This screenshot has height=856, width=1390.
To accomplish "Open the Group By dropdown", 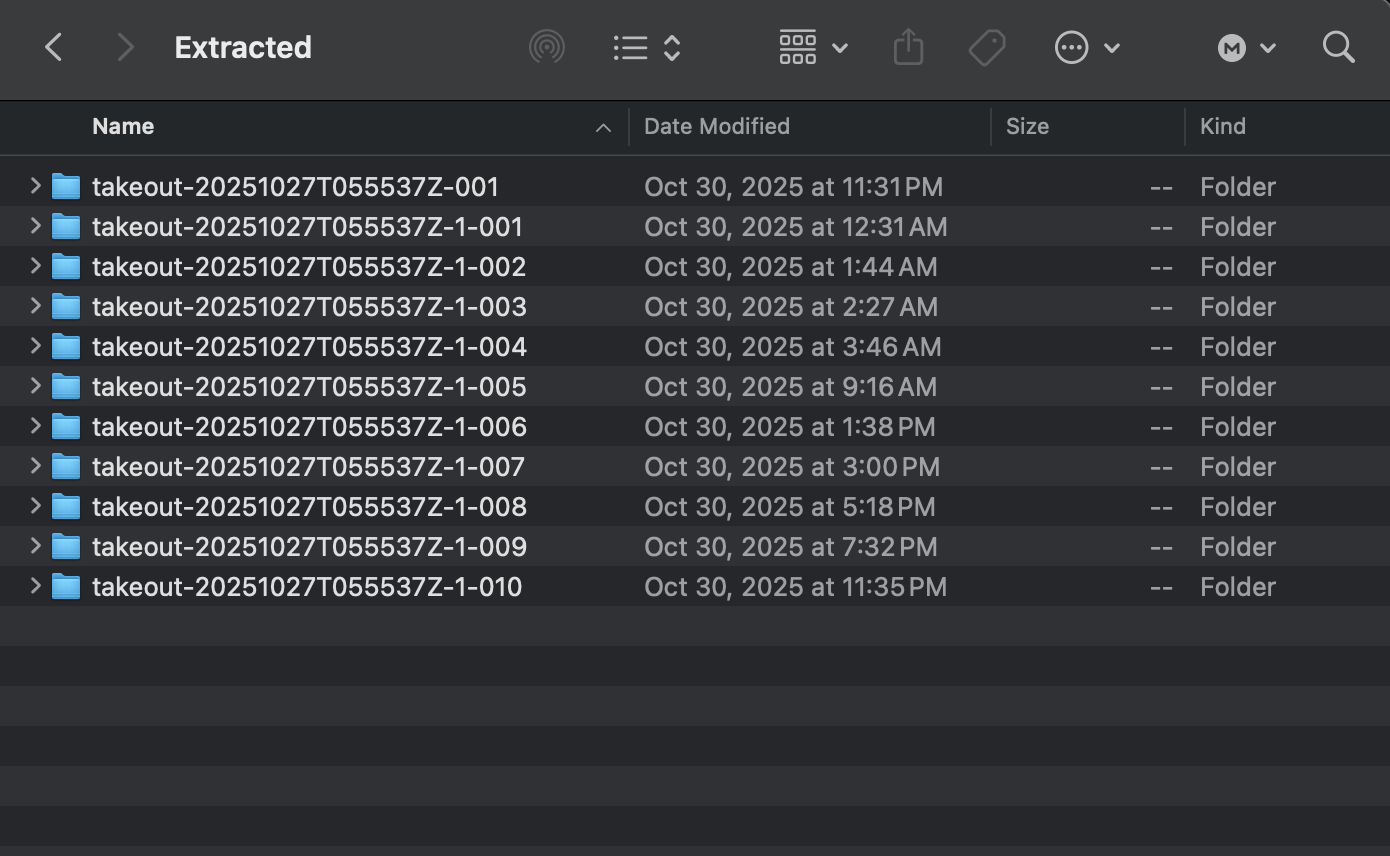I will (813, 47).
